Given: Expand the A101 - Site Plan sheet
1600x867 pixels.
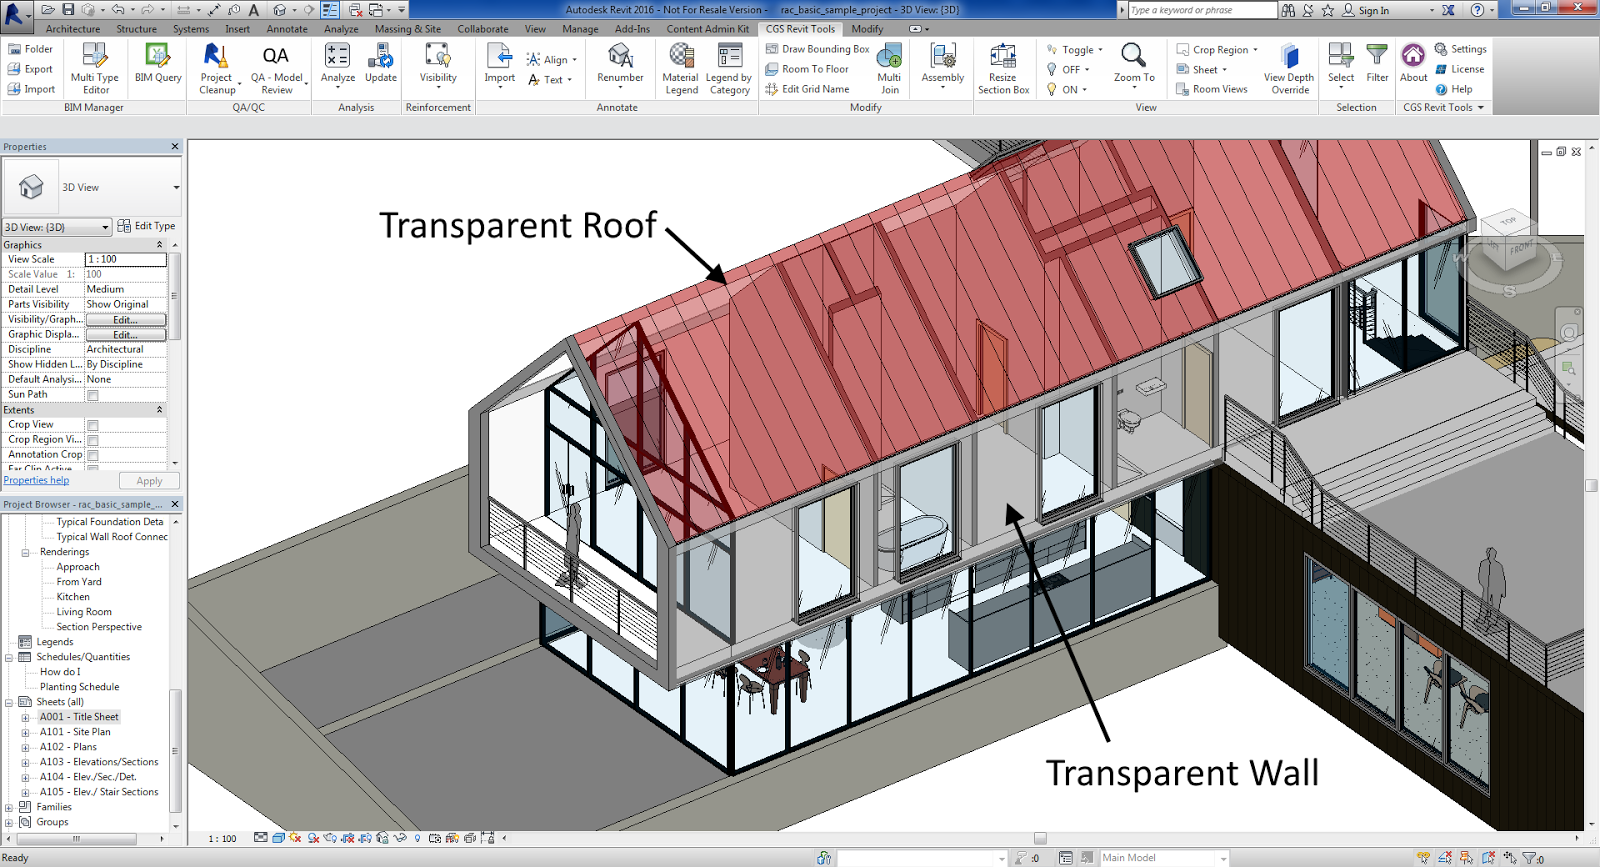Looking at the screenshot, I should (25, 732).
